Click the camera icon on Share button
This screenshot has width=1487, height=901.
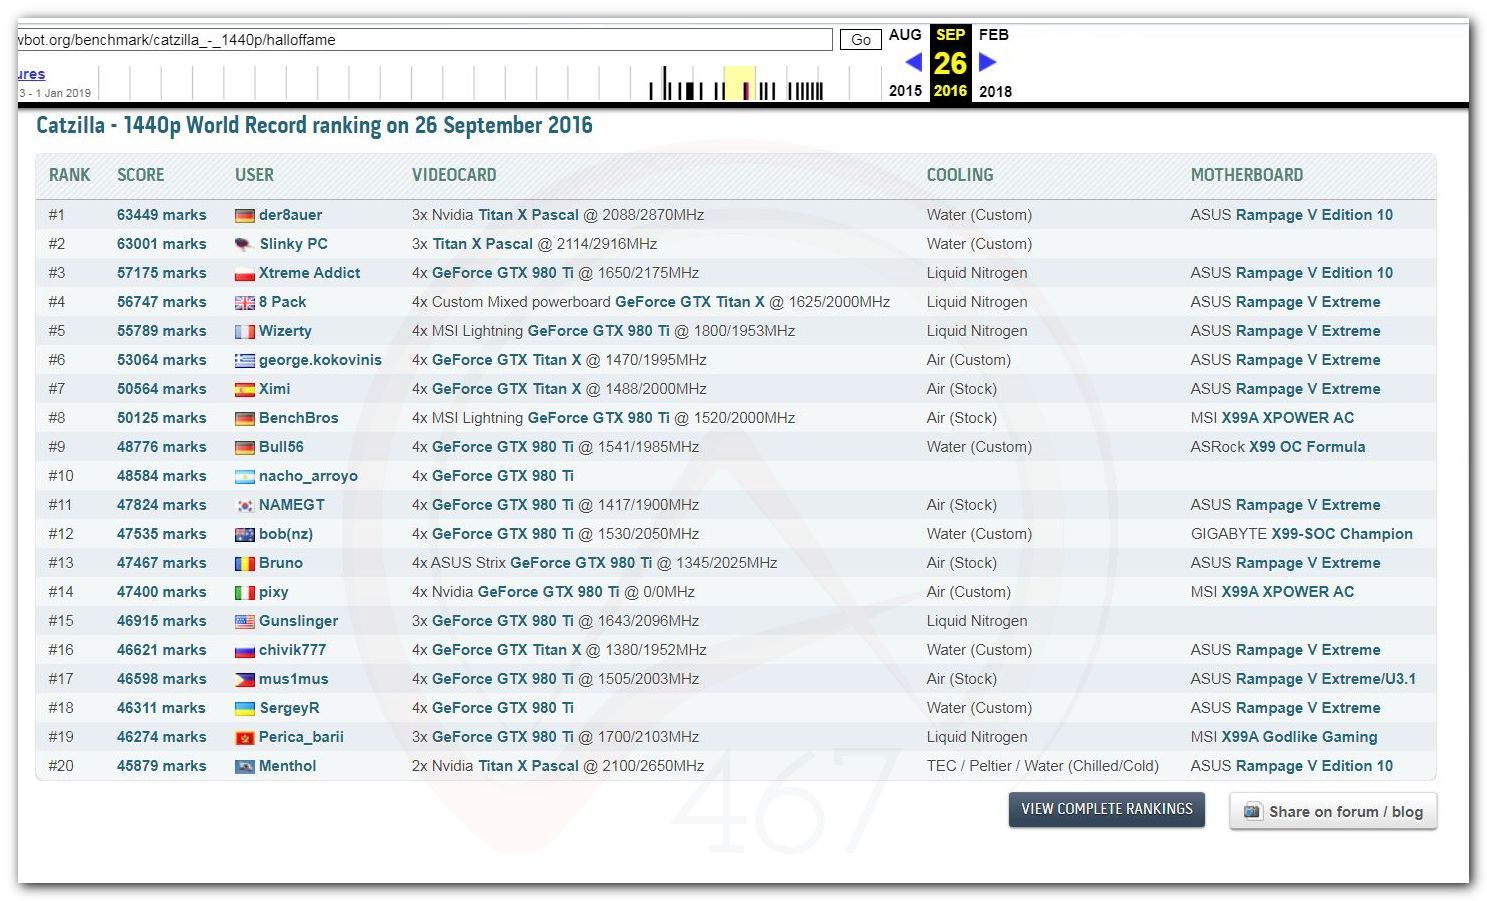click(1252, 811)
